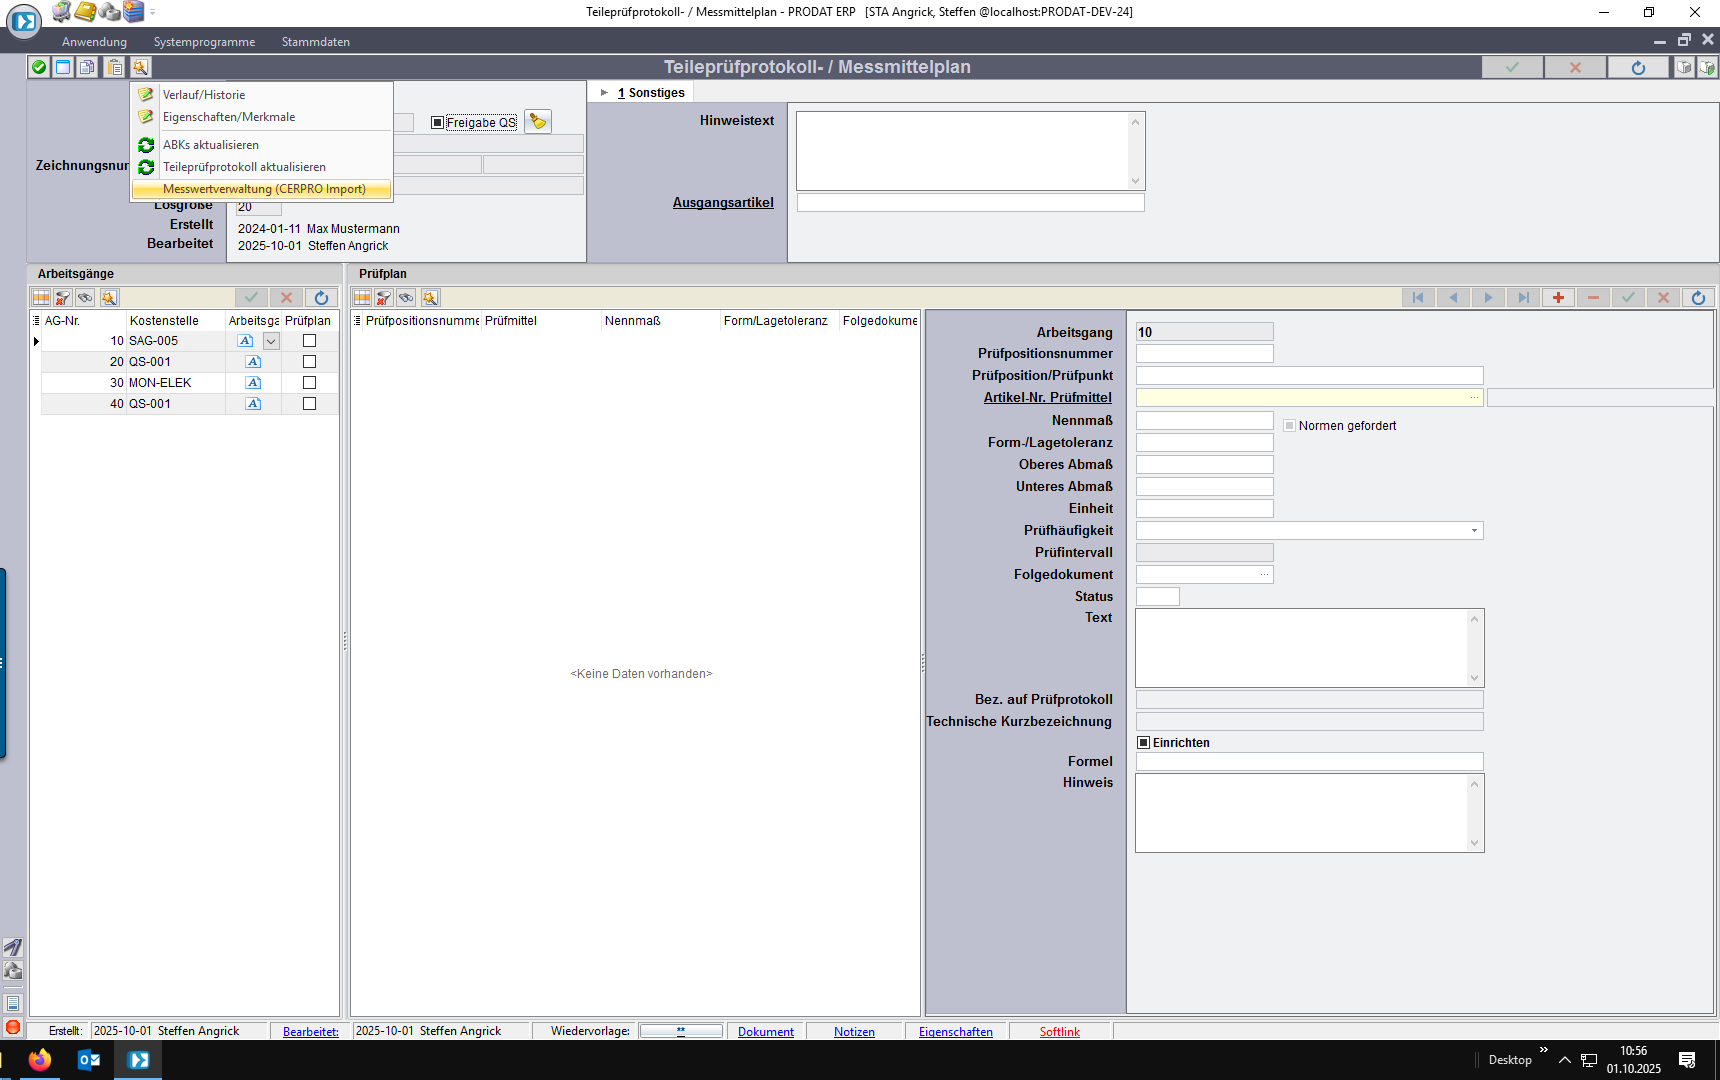This screenshot has height=1080, width=1720.
Task: Click the Softlink link in status bar
Action: point(1059,1032)
